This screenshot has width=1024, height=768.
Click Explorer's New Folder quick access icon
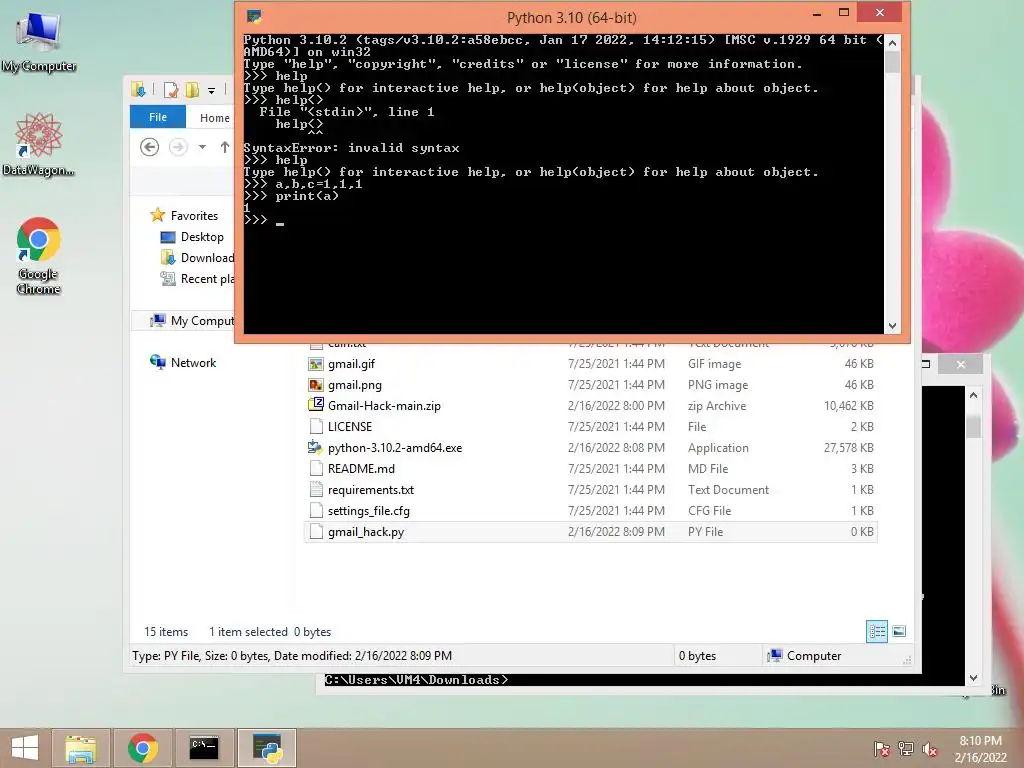[x=192, y=90]
